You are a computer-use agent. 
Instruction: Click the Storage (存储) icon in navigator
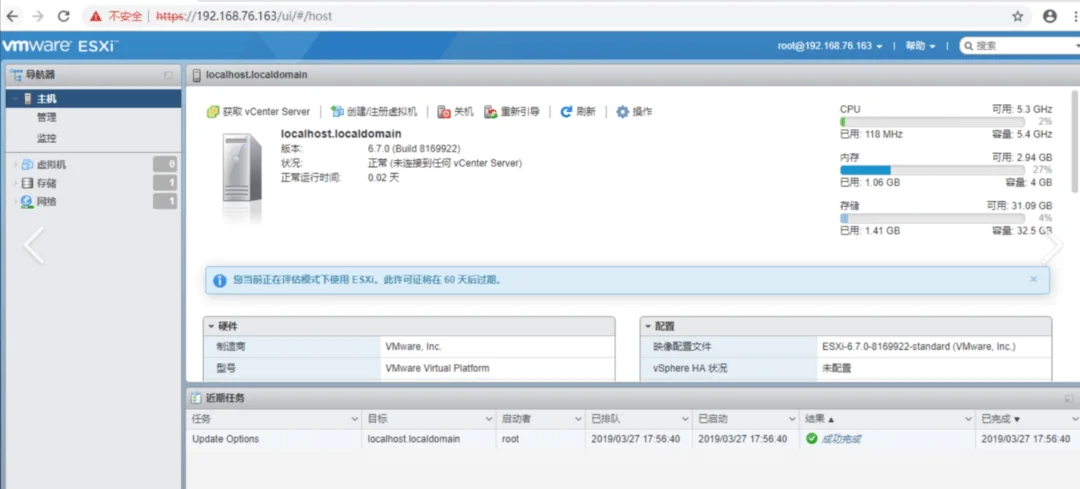click(27, 183)
